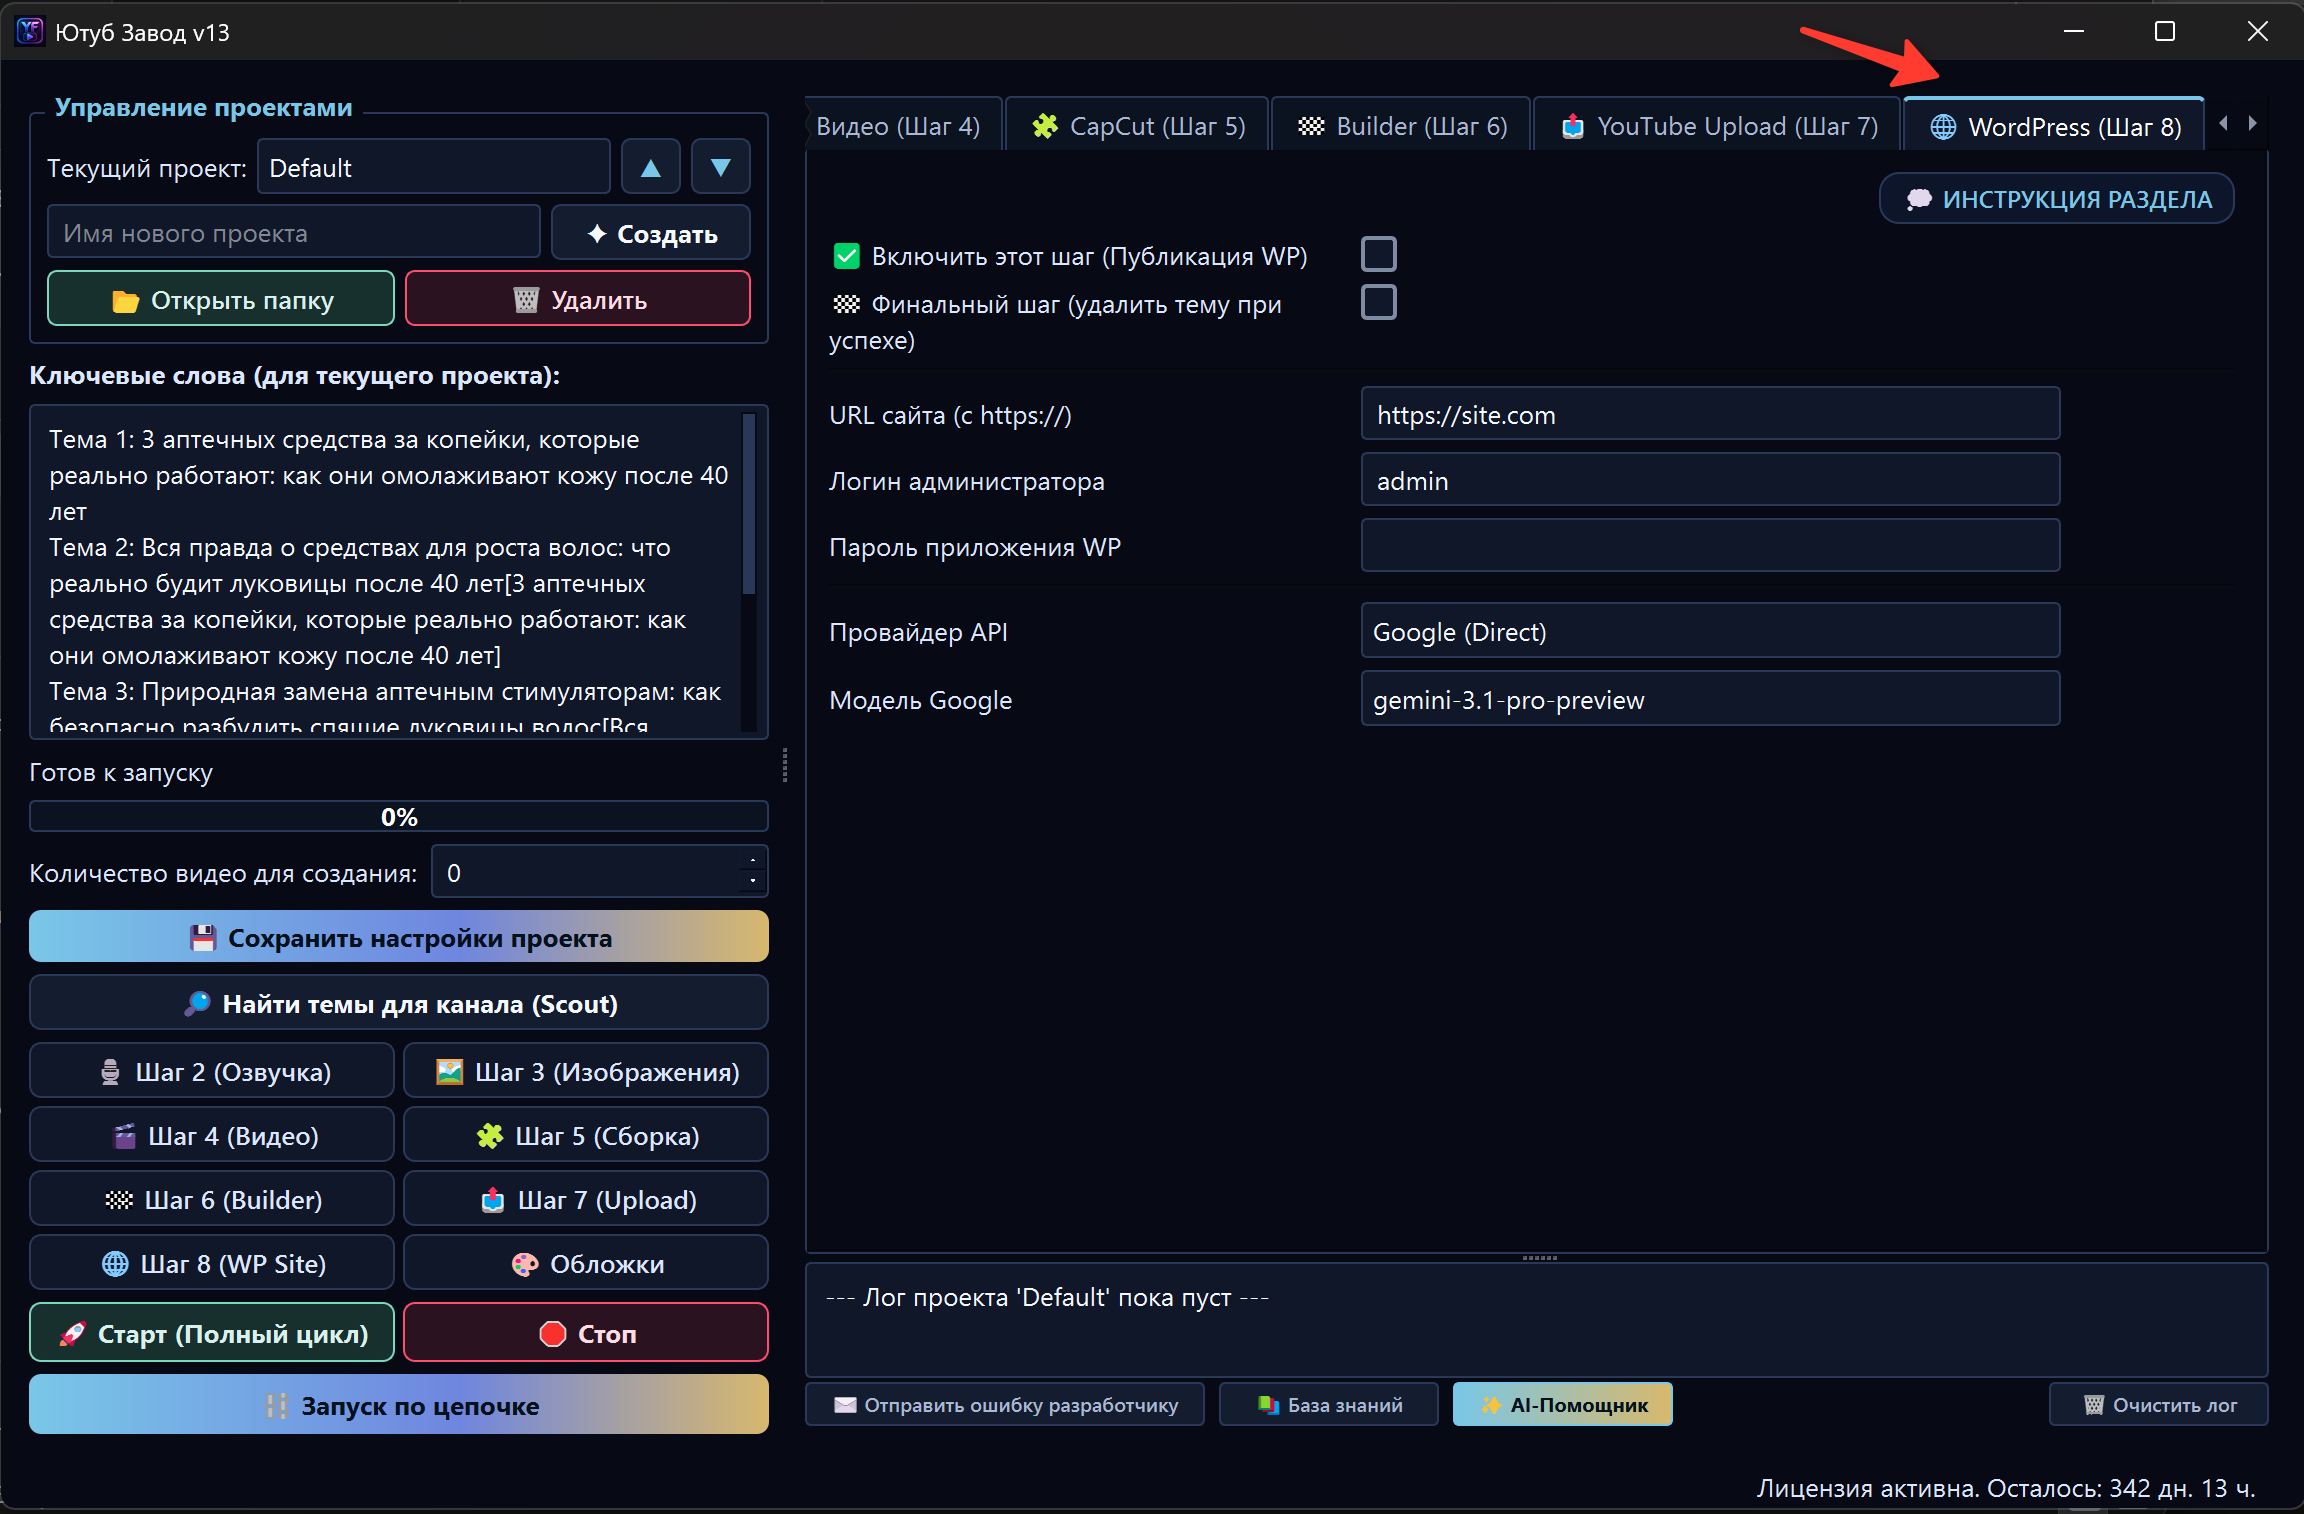The height and width of the screenshot is (1514, 2304).
Task: Select the WordPress (Шаг 8) tab
Action: 2054,126
